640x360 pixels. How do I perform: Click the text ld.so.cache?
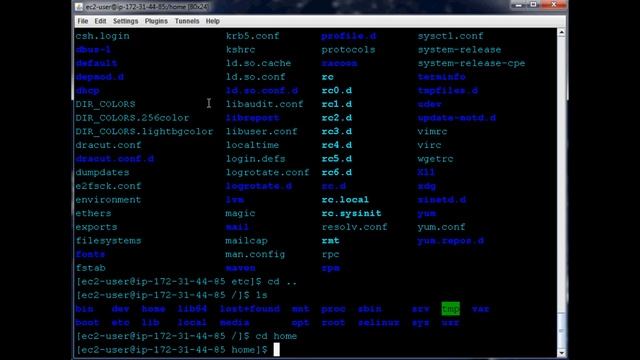[x=259, y=63]
